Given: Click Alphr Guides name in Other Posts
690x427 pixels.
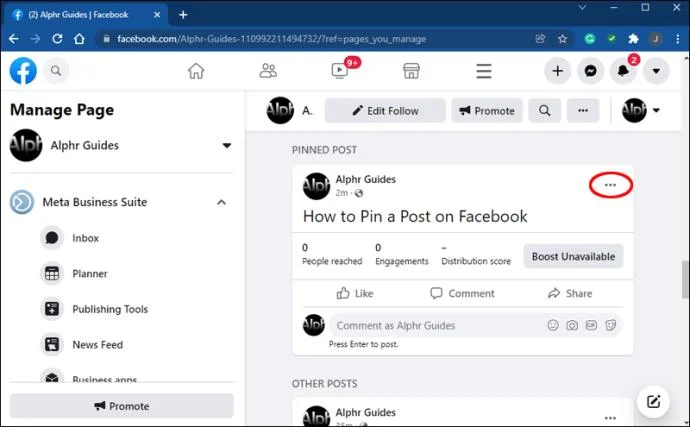Looking at the screenshot, I should (x=366, y=412).
